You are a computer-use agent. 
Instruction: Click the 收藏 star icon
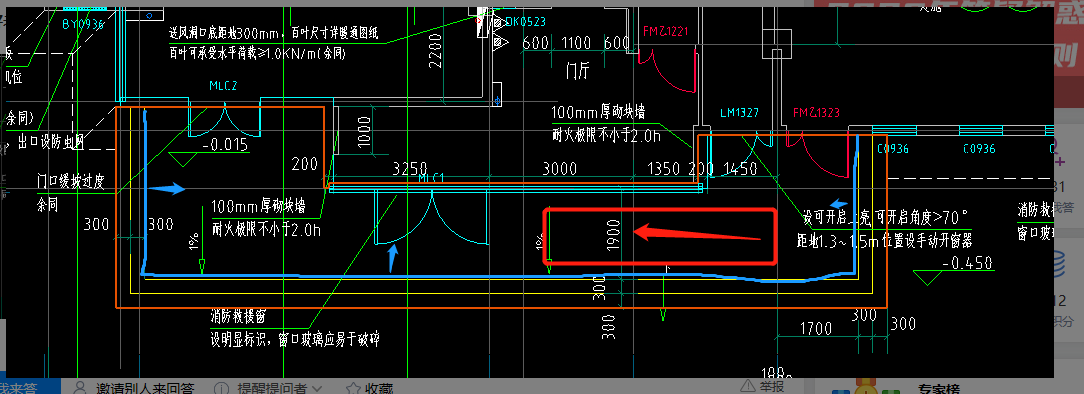point(353,388)
